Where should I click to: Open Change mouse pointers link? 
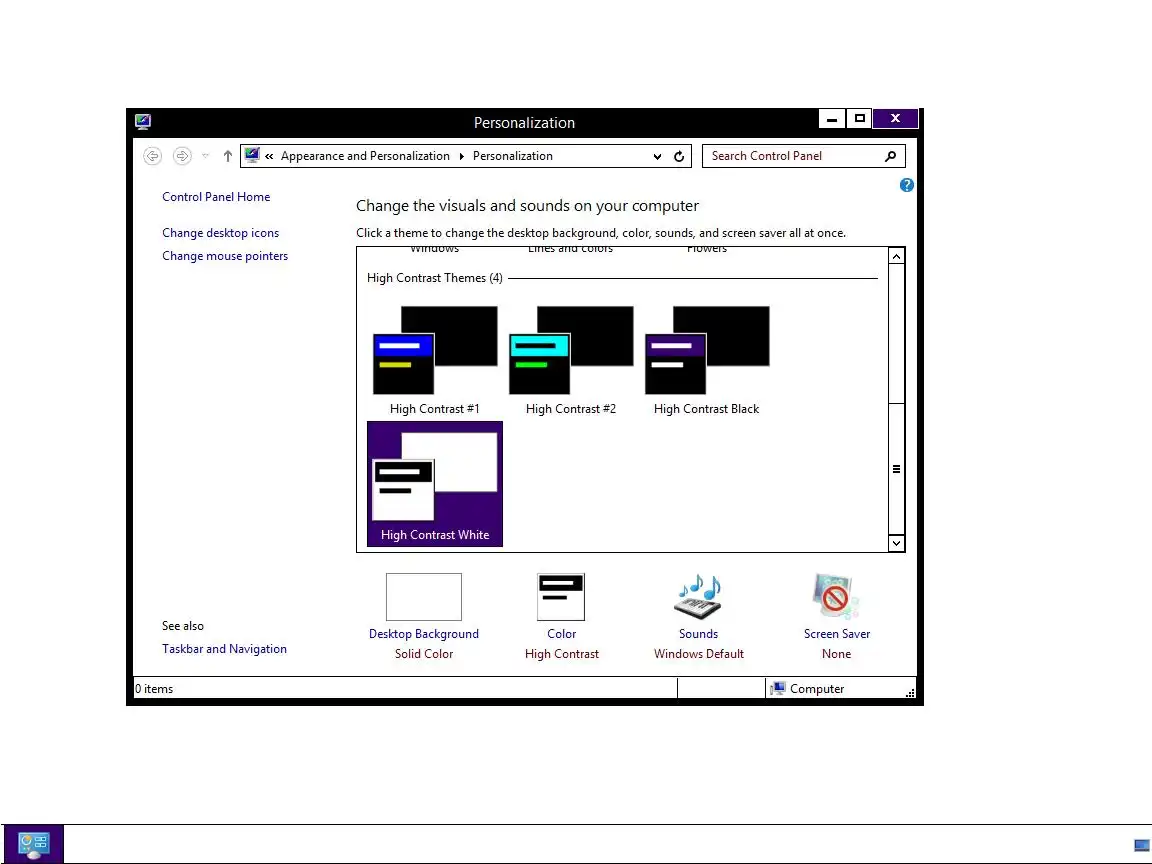[x=225, y=256]
